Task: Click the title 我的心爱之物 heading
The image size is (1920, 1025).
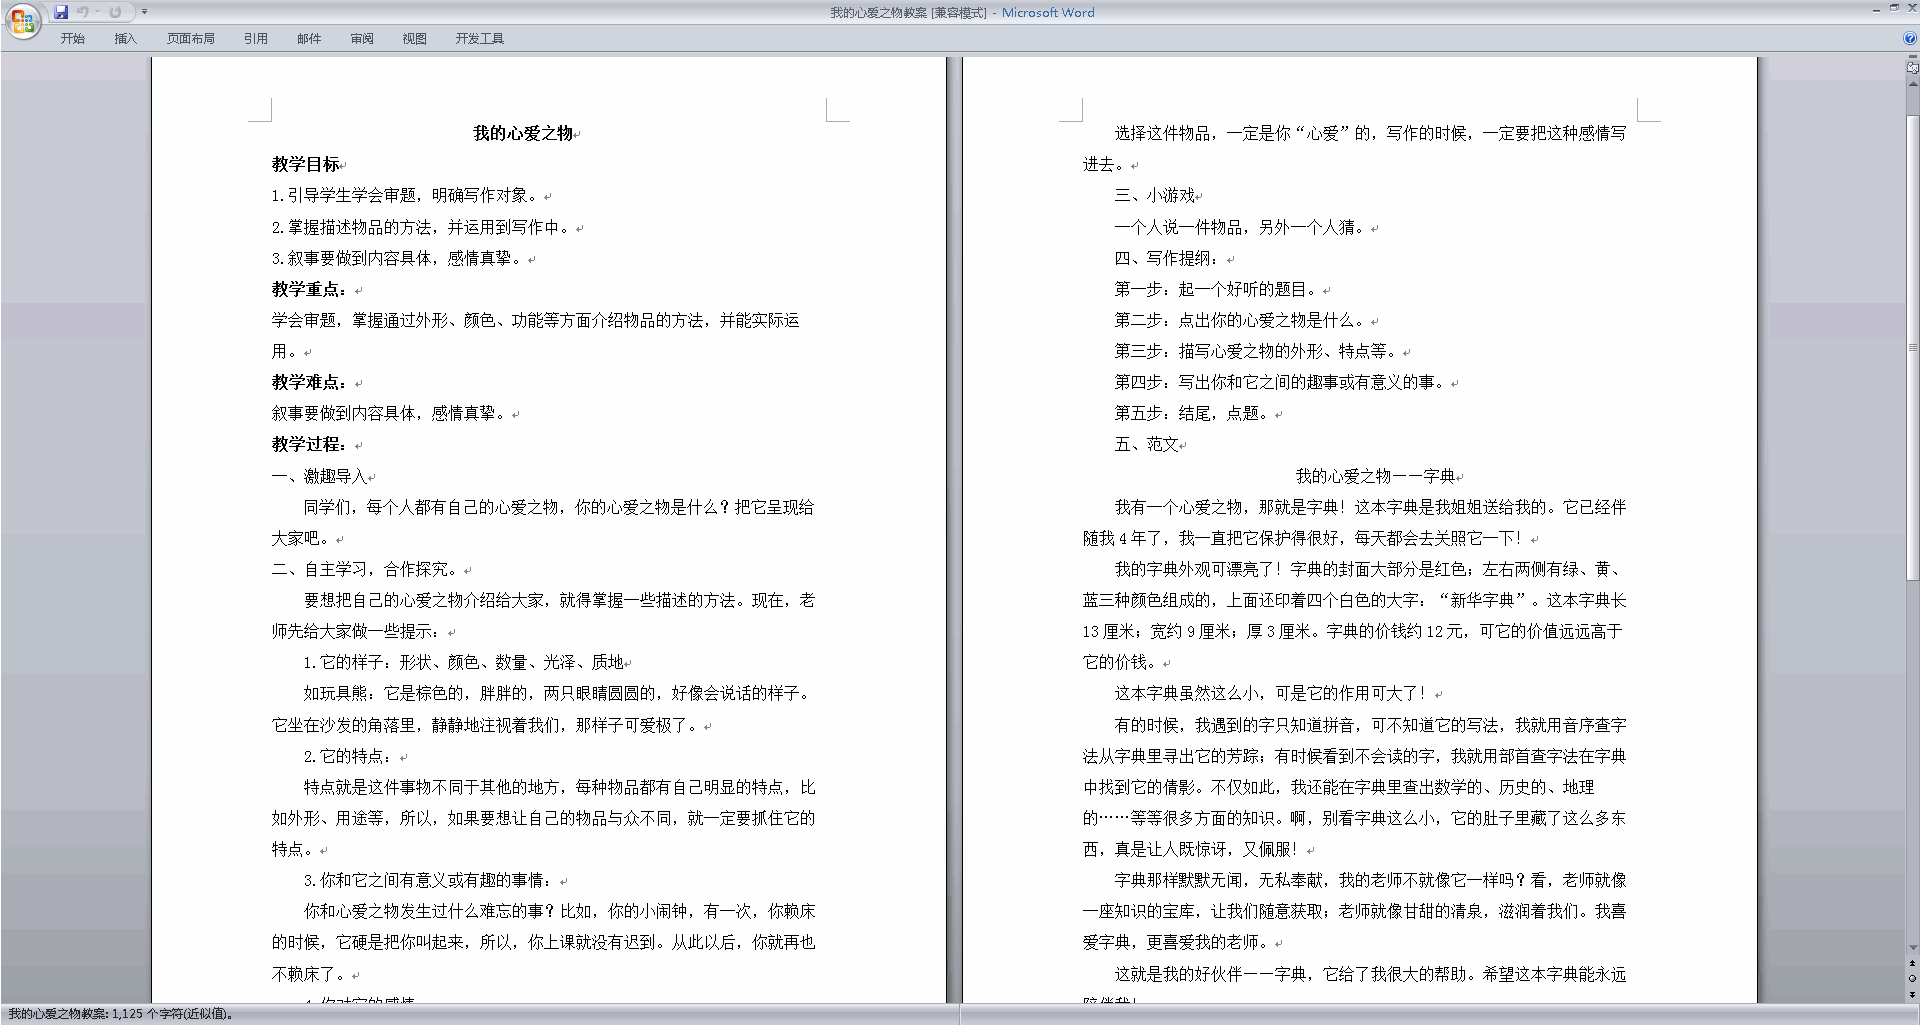Action: 523,133
